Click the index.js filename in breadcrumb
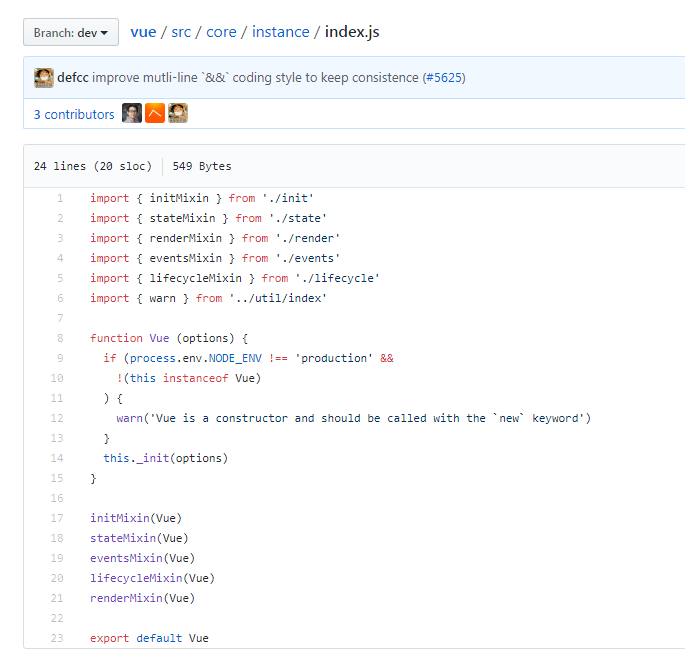The image size is (685, 667). (x=352, y=32)
